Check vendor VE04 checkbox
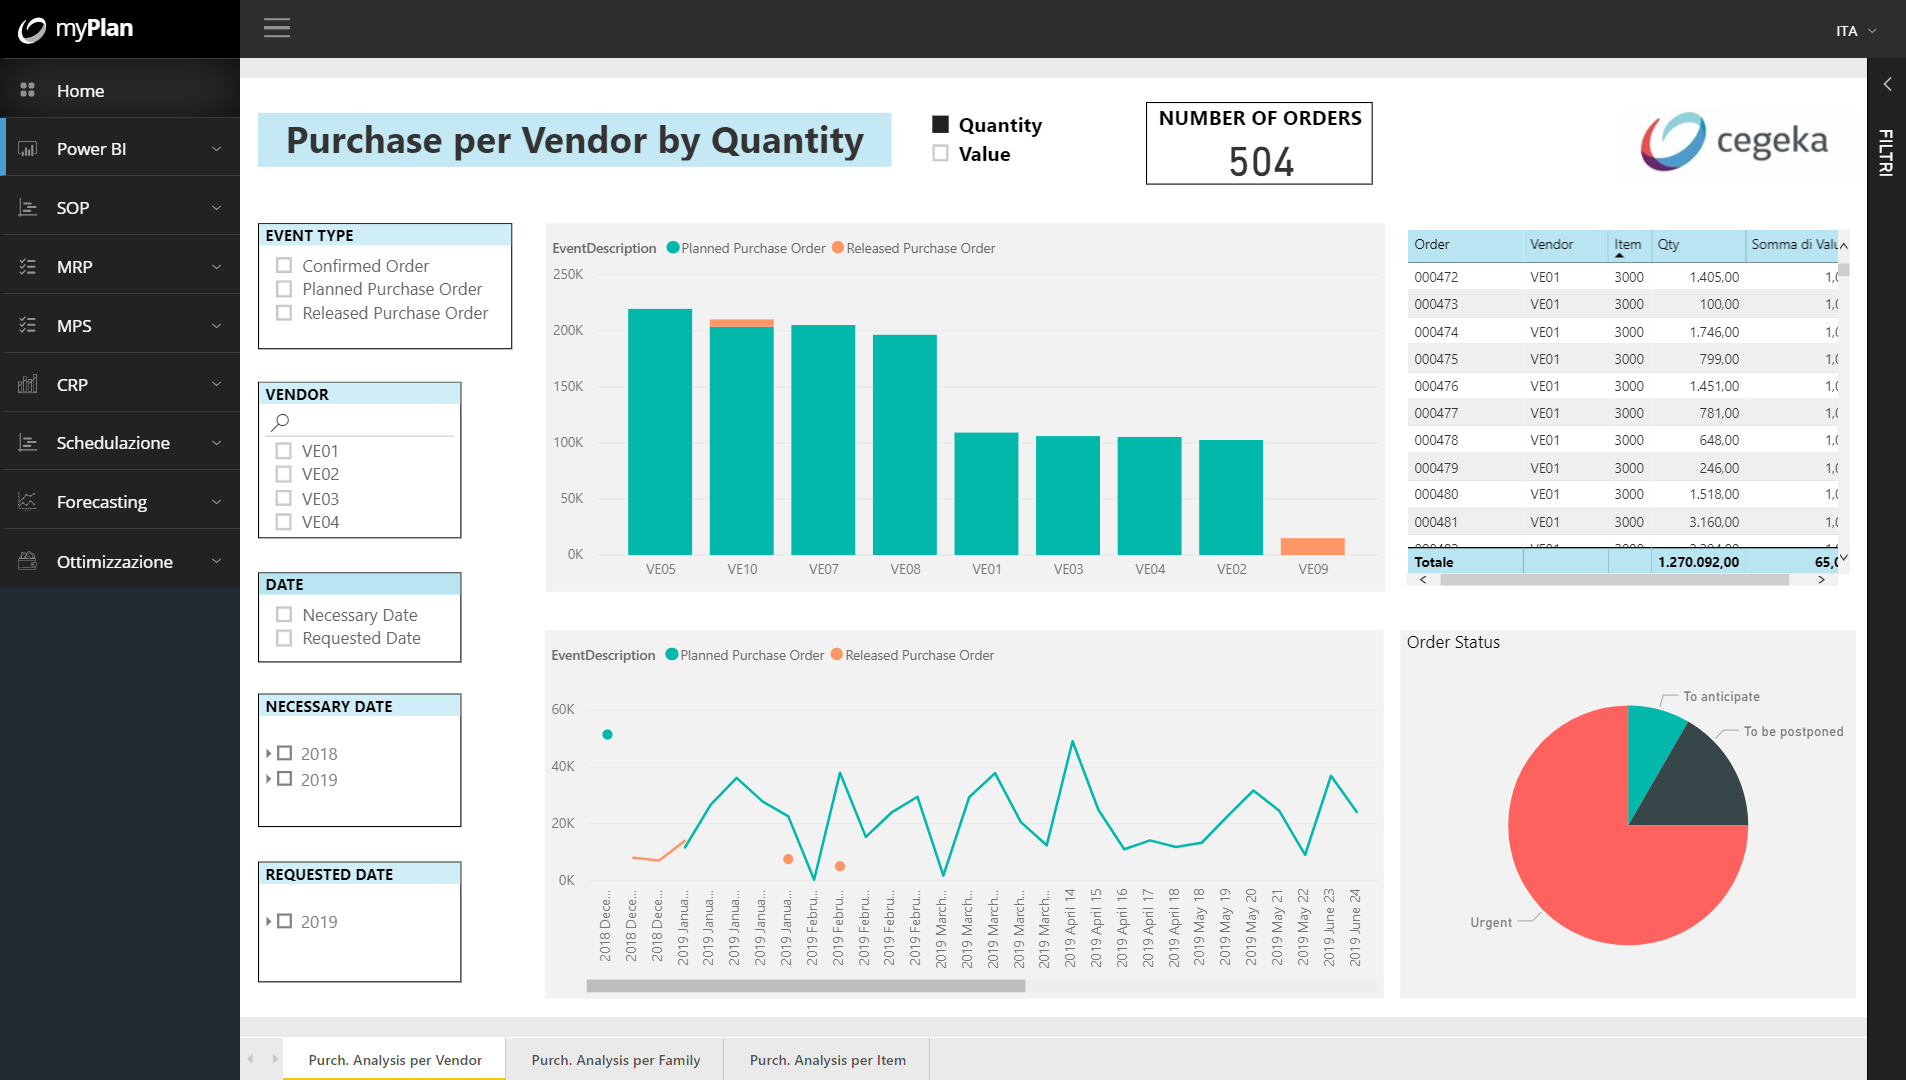Image resolution: width=1906 pixels, height=1080 pixels. (x=284, y=522)
